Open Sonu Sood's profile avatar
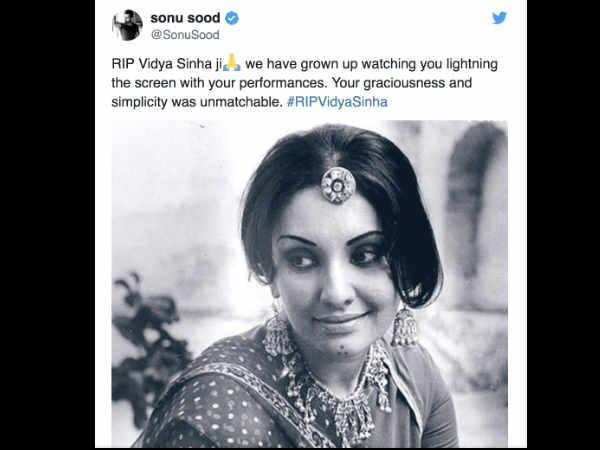The width and height of the screenshot is (600, 450). 127,25
